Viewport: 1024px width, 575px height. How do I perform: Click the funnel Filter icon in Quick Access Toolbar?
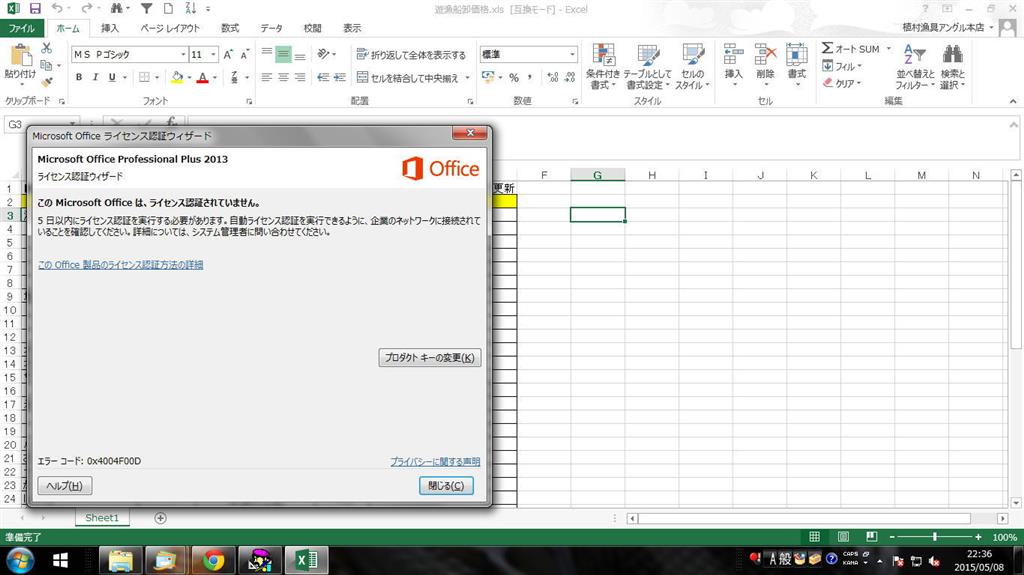146,8
